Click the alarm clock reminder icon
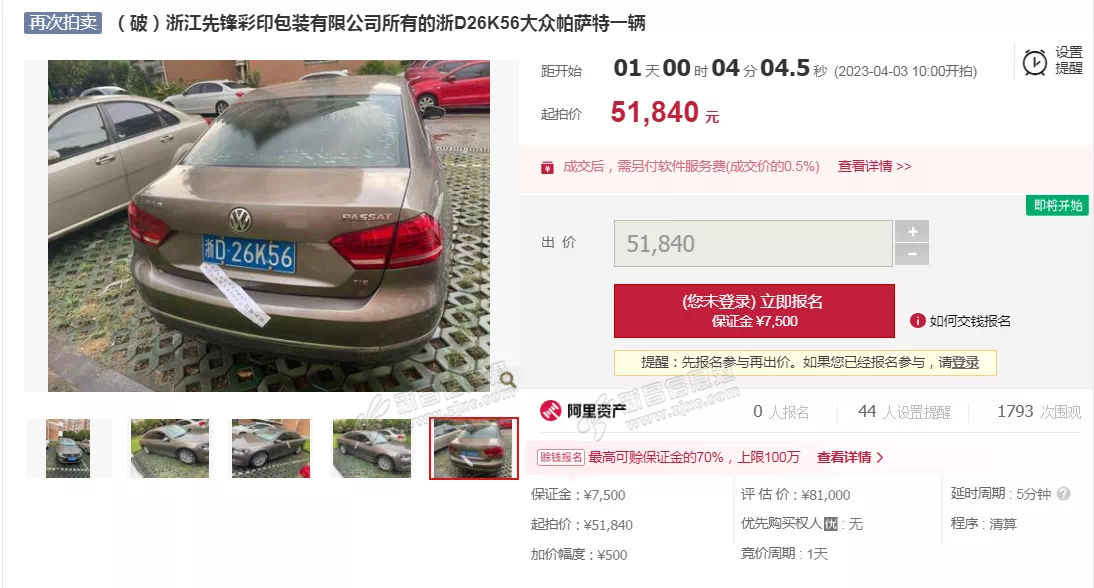Screen dimensions: 1094x588 point(1034,62)
